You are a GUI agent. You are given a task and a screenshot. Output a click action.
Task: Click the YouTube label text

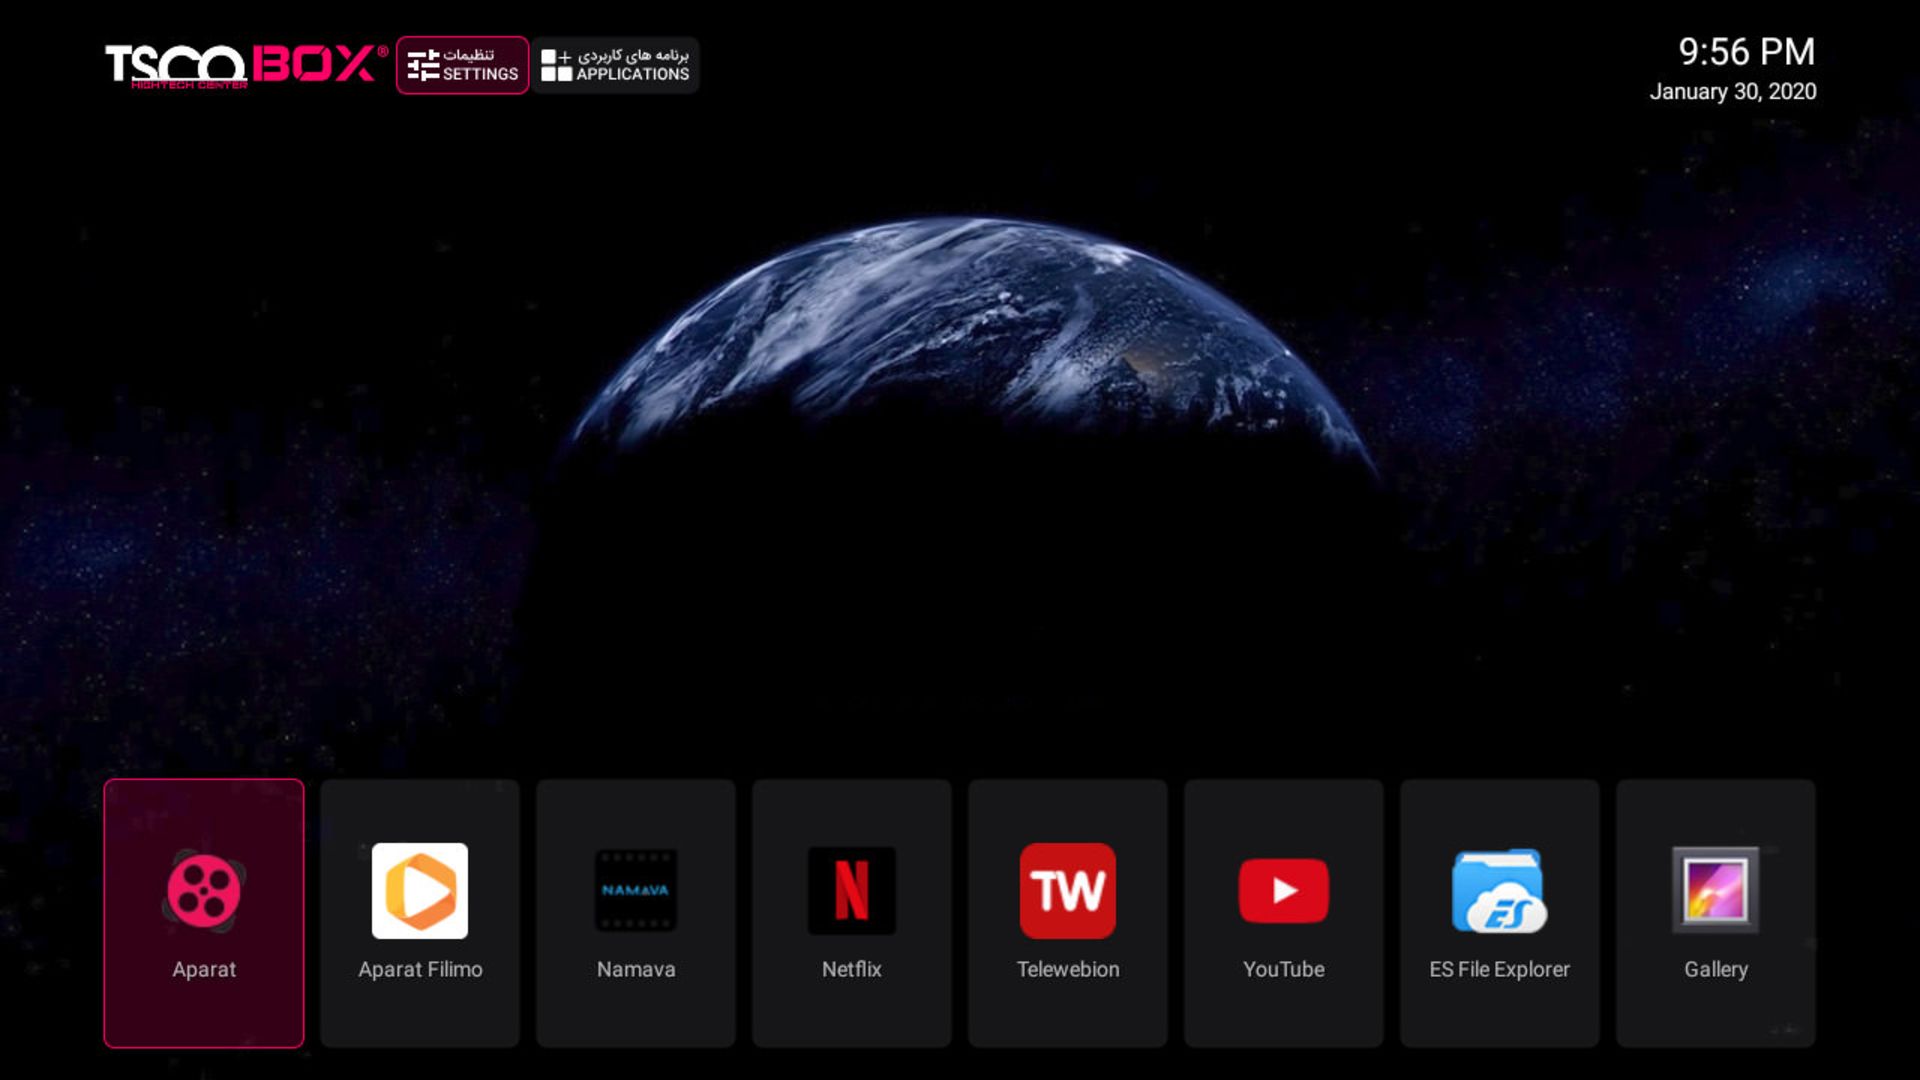tap(1284, 969)
